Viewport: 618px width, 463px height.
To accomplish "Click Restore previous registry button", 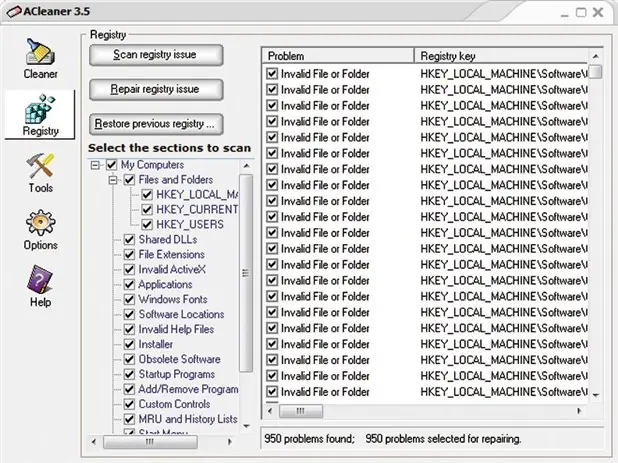I will click(156, 124).
